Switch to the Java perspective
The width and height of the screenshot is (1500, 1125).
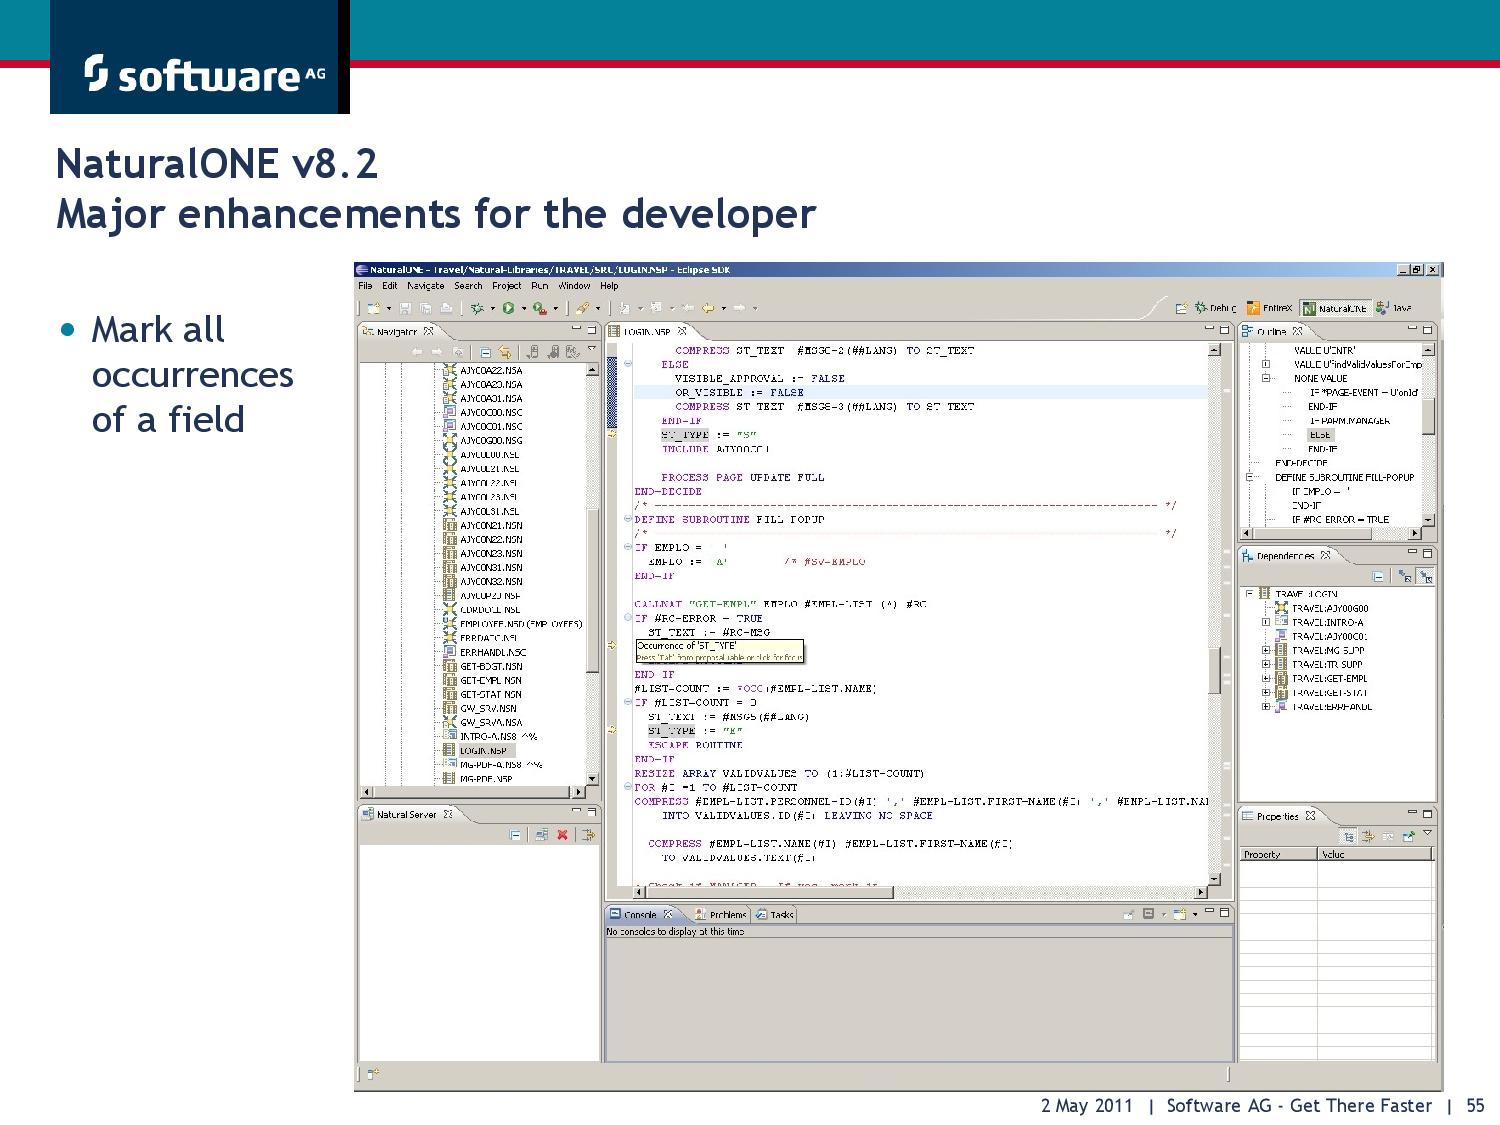point(1394,308)
